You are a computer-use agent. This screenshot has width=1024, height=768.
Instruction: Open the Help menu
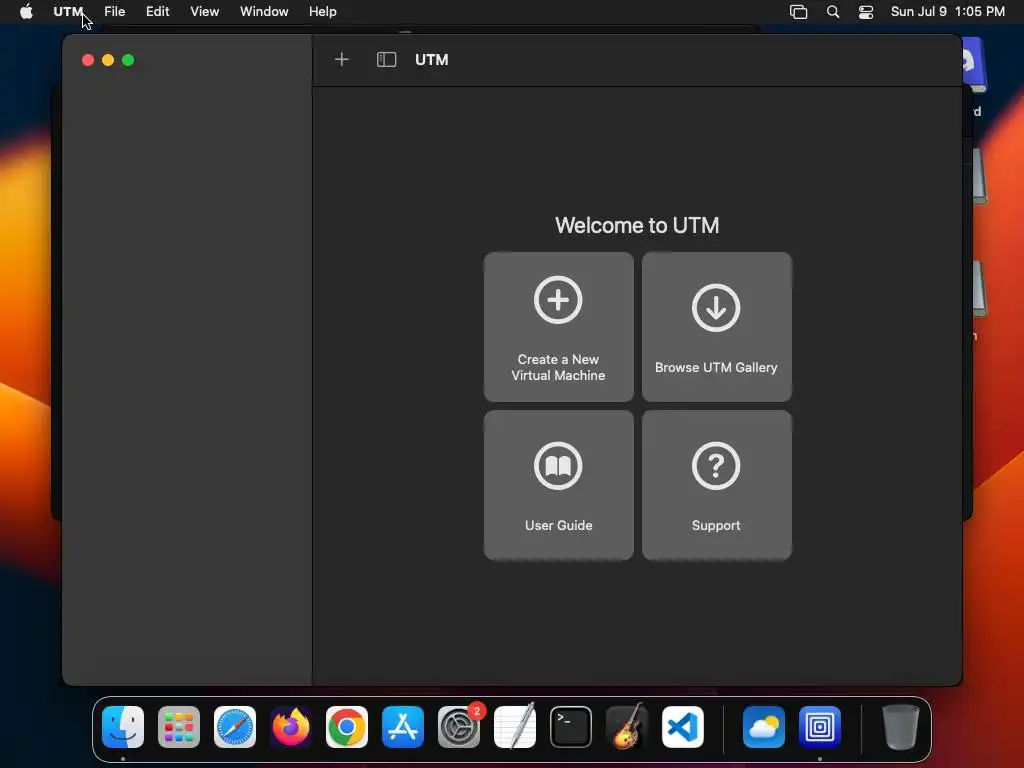click(x=323, y=12)
